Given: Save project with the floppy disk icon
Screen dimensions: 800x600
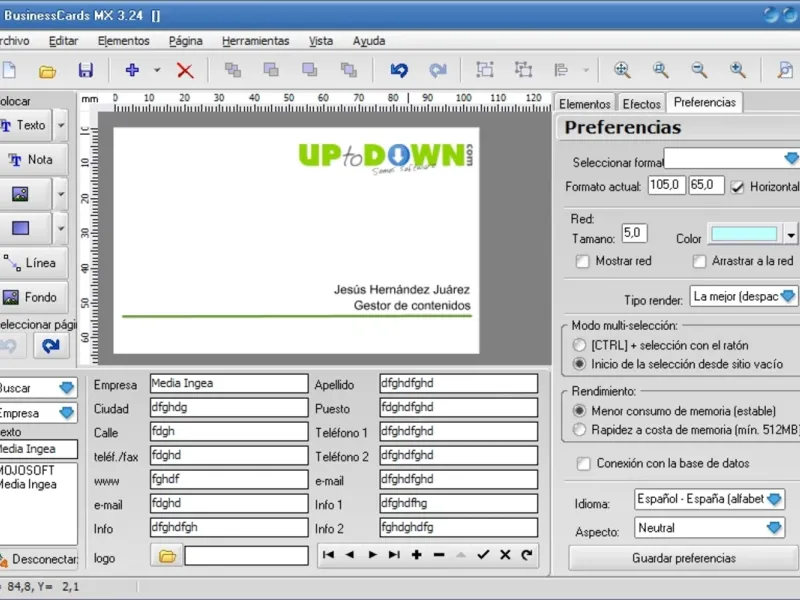Looking at the screenshot, I should tap(85, 70).
